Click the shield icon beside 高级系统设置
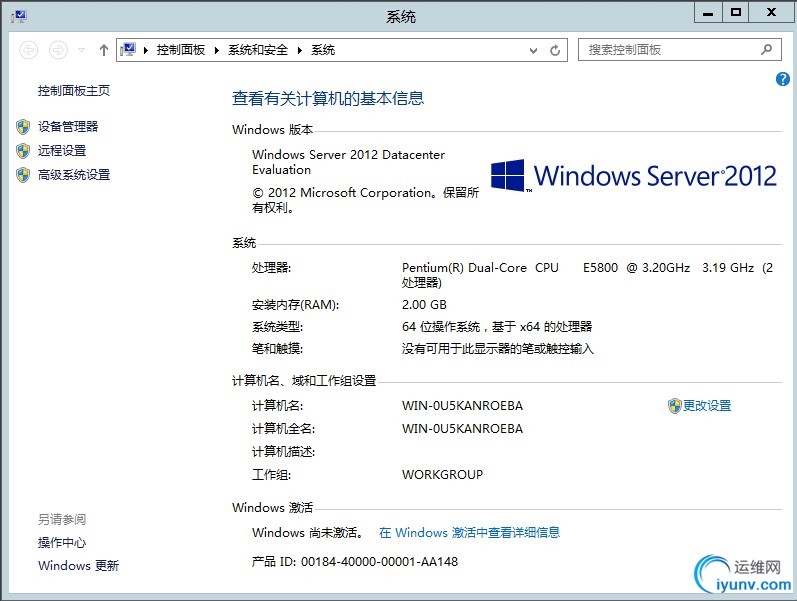The image size is (797, 601). (x=23, y=175)
